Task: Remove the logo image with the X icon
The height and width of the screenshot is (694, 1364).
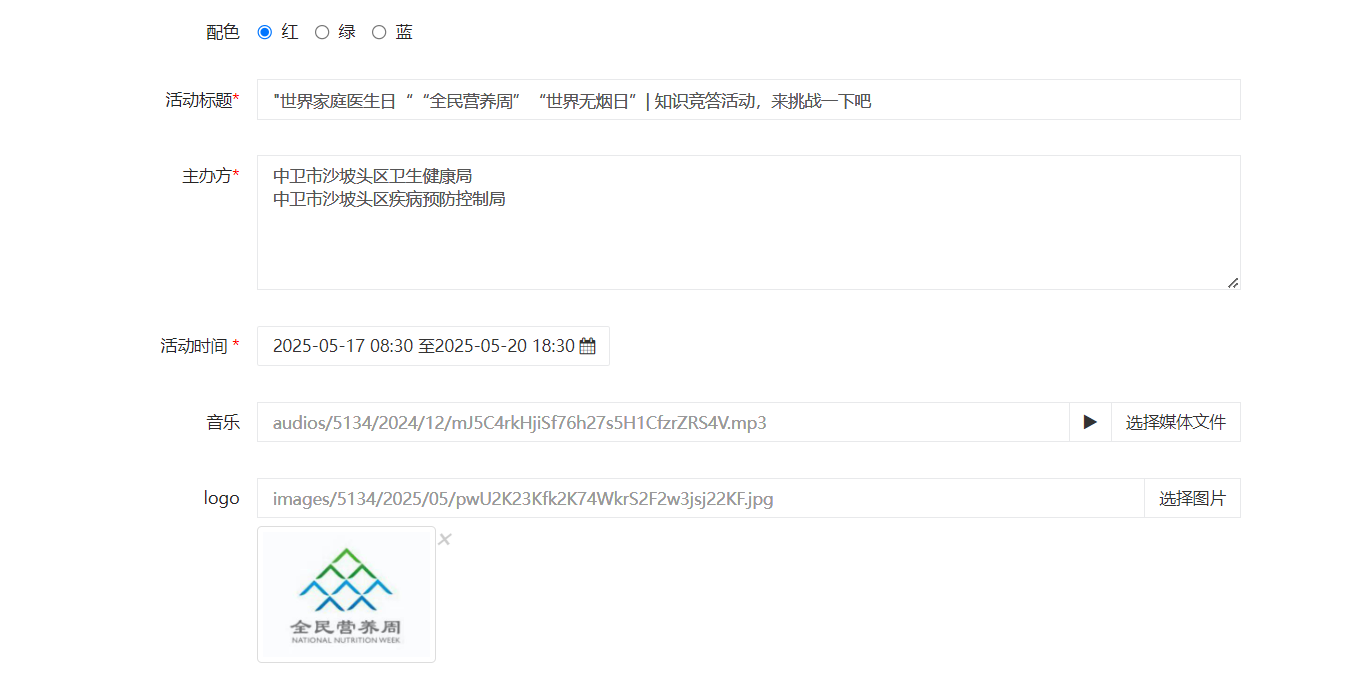Action: pos(445,539)
